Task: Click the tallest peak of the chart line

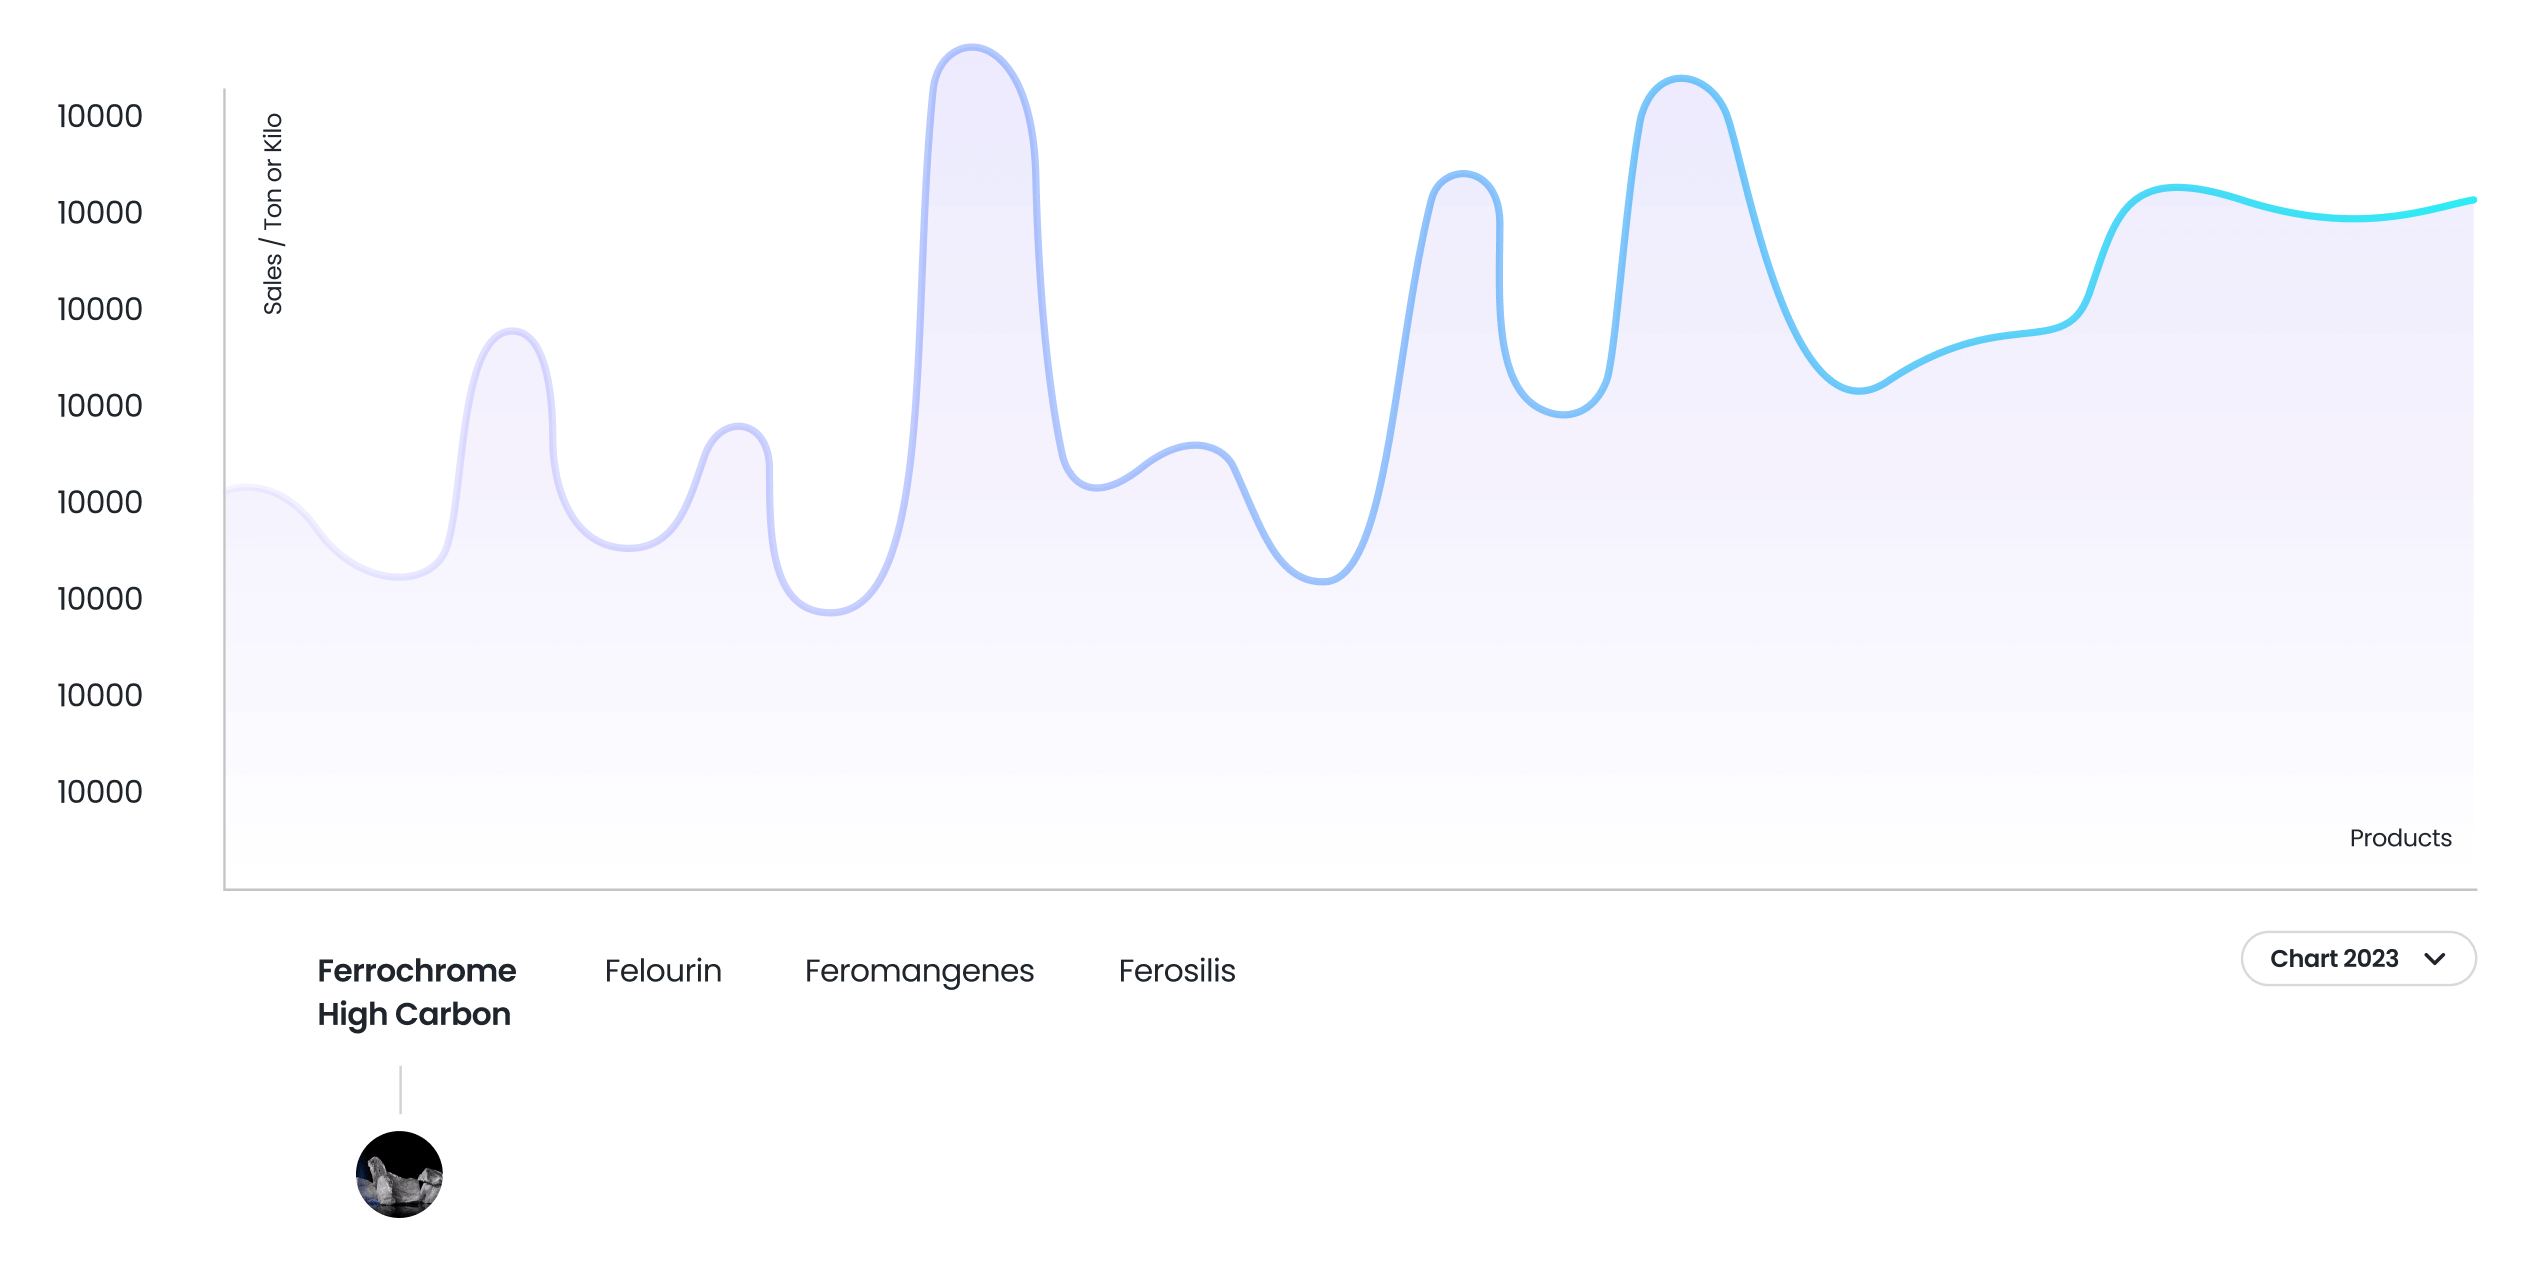Action: click(x=972, y=48)
